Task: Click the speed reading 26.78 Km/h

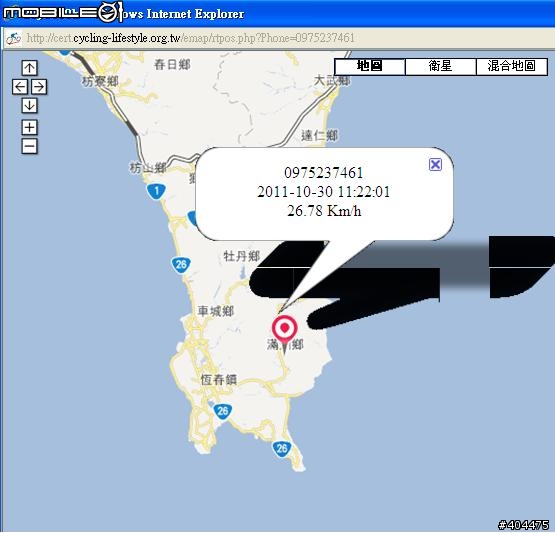Action: pos(324,211)
